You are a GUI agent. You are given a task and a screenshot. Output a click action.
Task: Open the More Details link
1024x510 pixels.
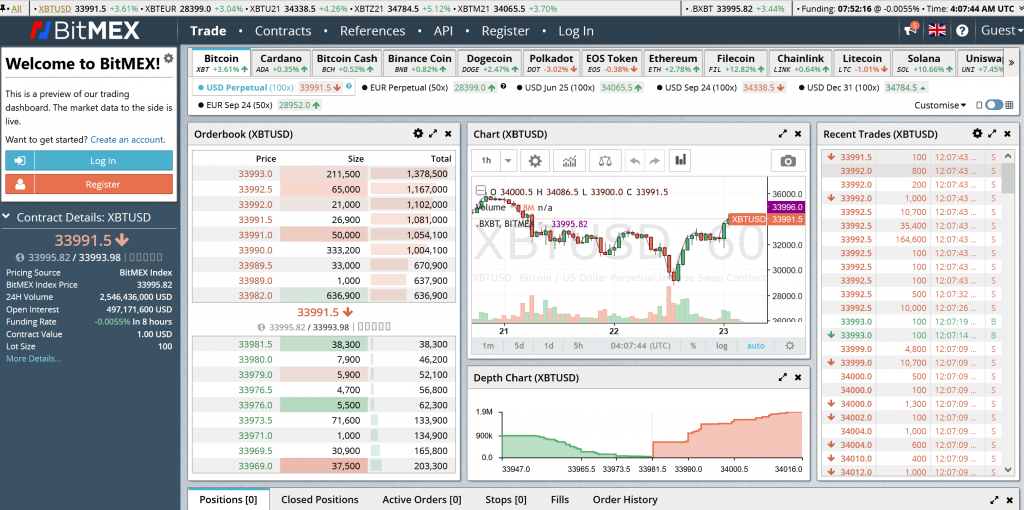point(33,359)
